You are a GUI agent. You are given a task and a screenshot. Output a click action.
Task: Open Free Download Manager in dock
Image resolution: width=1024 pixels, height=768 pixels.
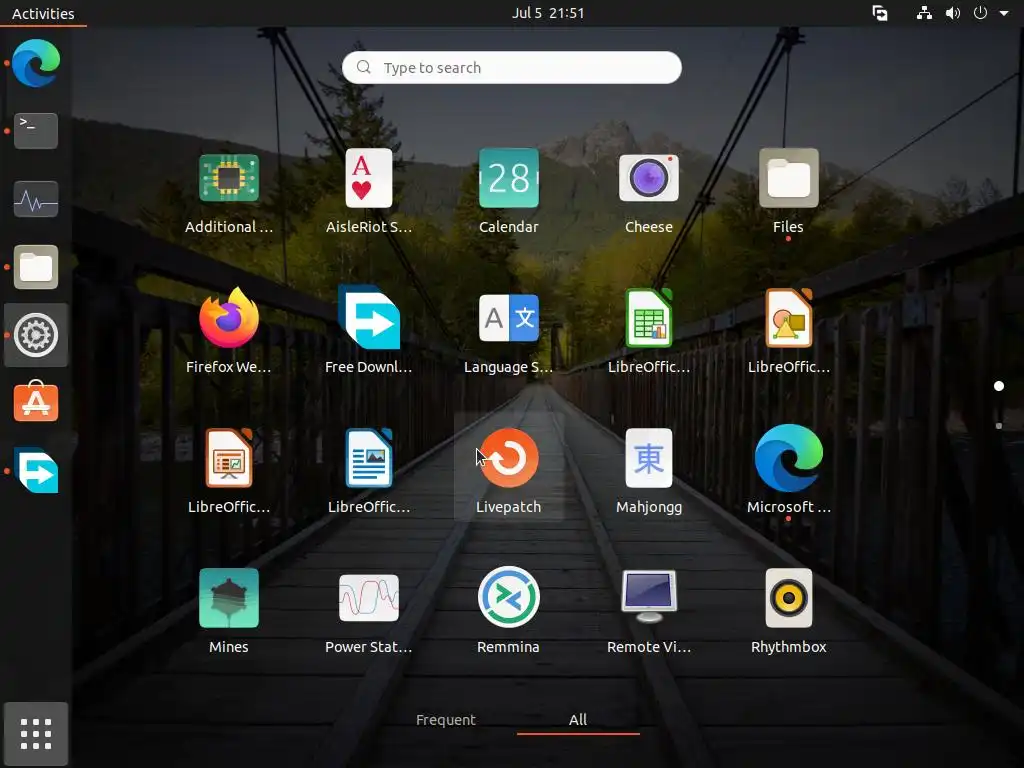point(36,471)
